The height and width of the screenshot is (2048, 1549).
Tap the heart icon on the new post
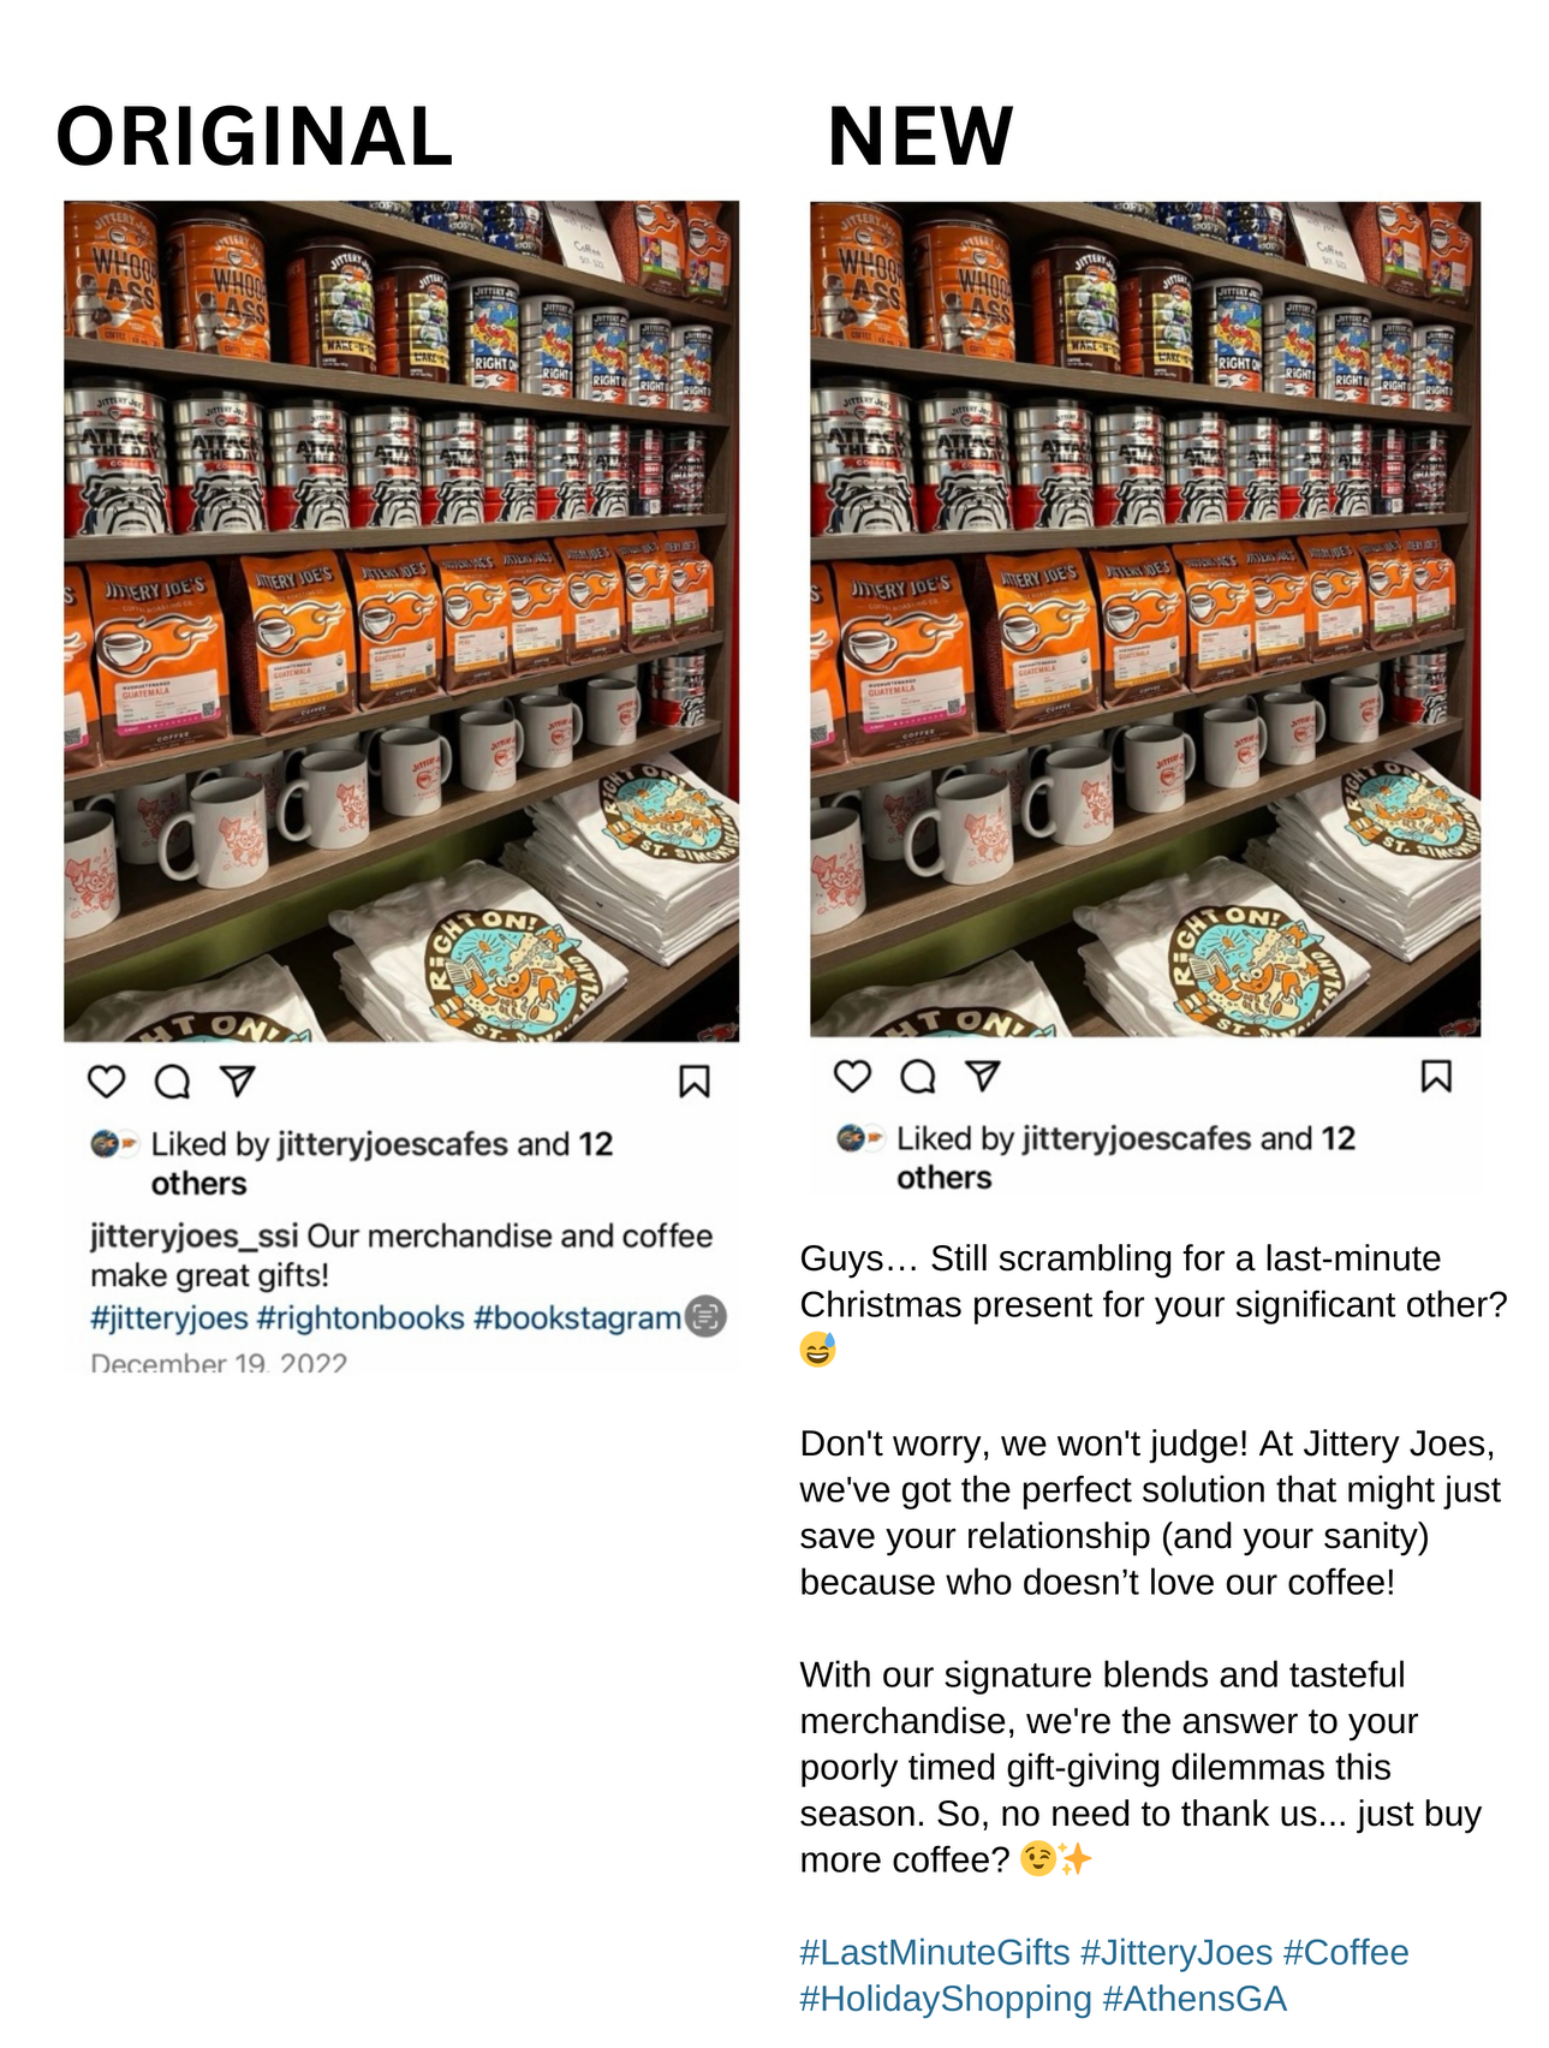click(852, 1076)
